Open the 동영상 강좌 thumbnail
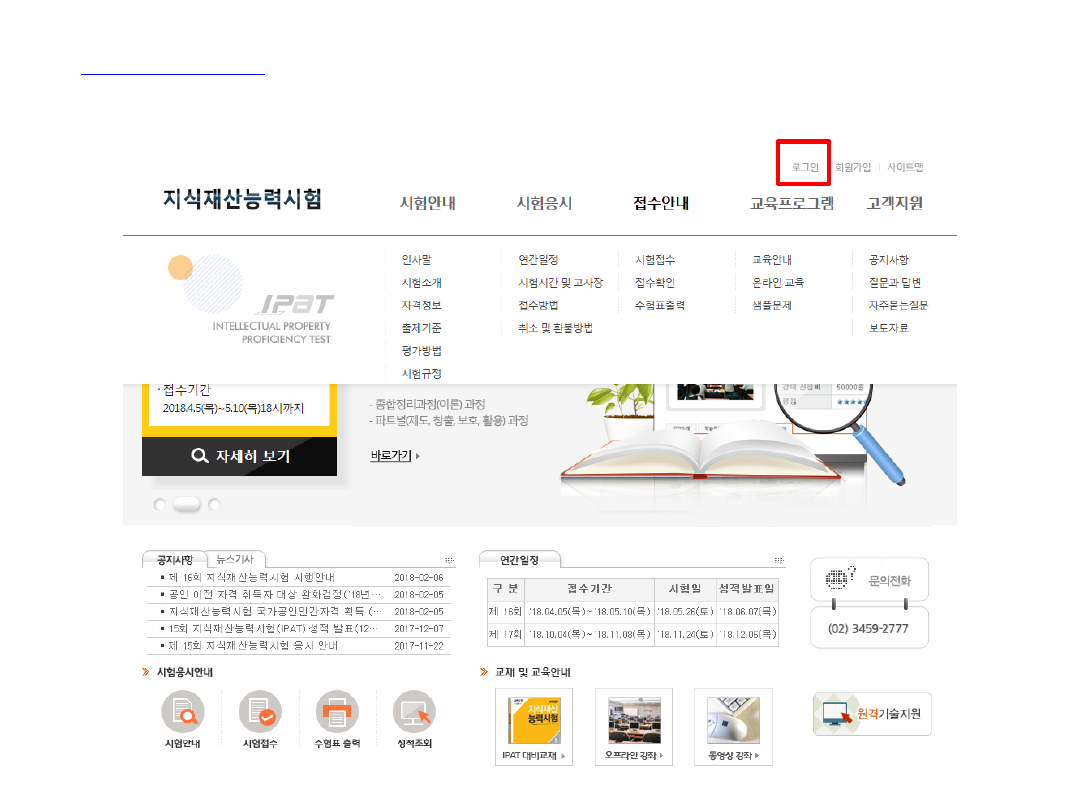Image resolution: width=1080 pixels, height=810 pixels. pos(733,719)
